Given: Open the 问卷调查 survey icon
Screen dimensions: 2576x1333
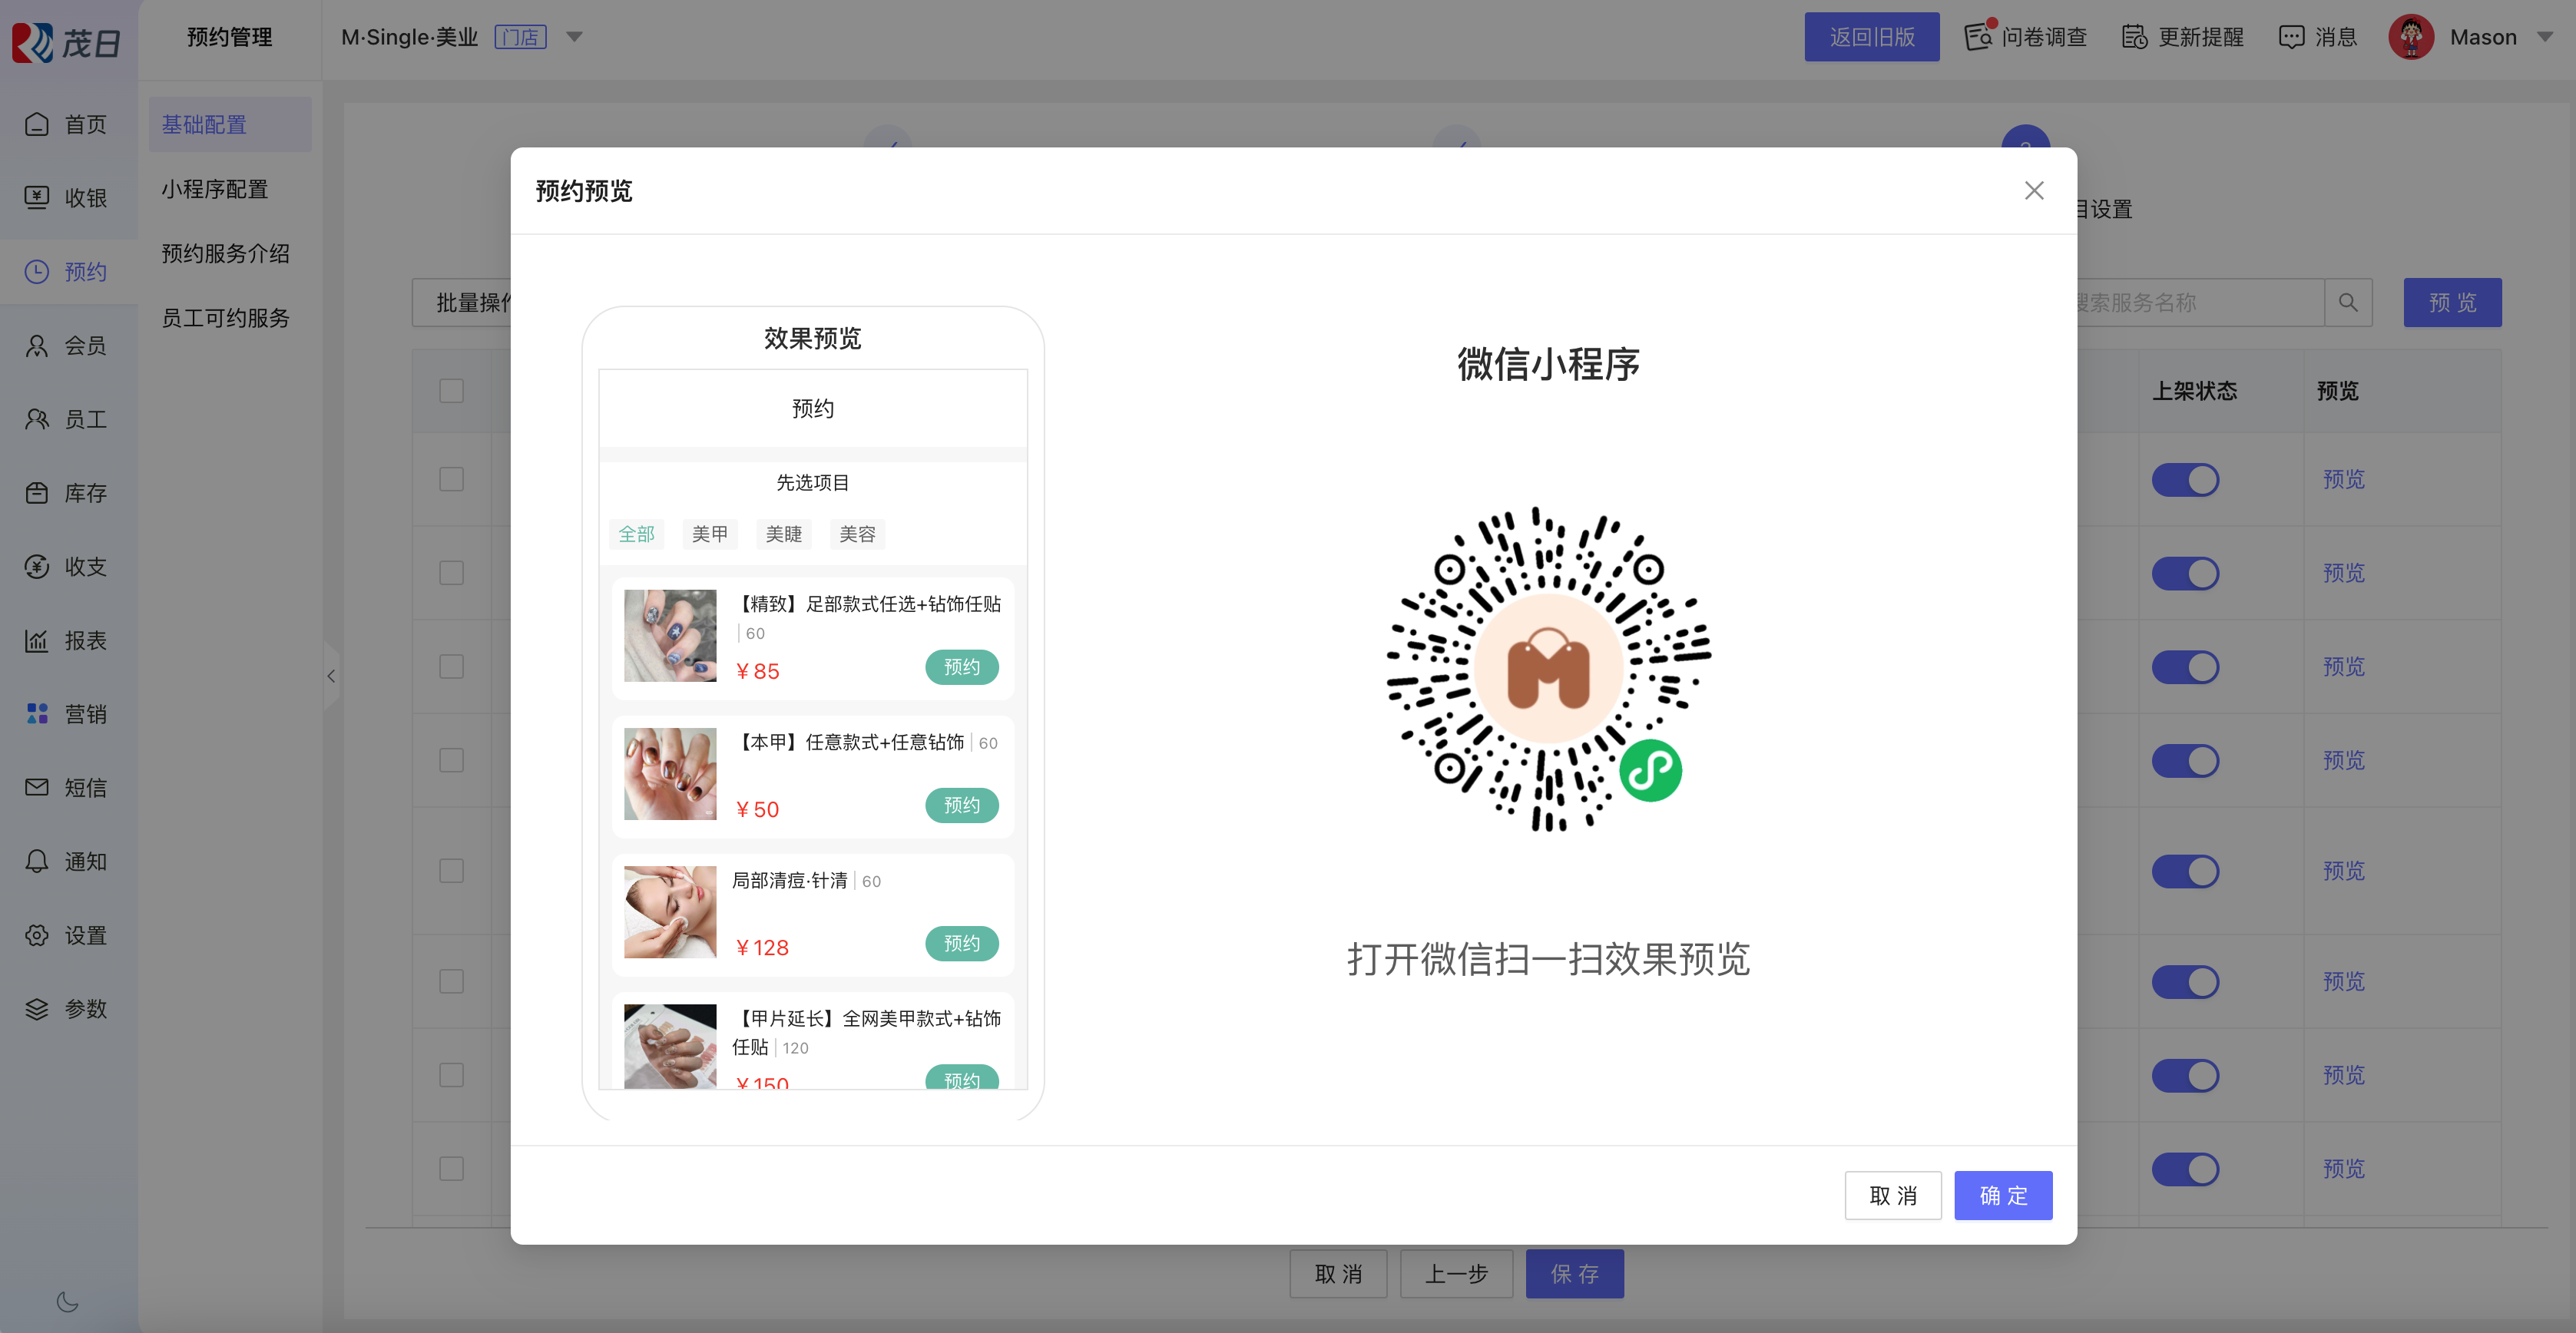Looking at the screenshot, I should point(1978,37).
